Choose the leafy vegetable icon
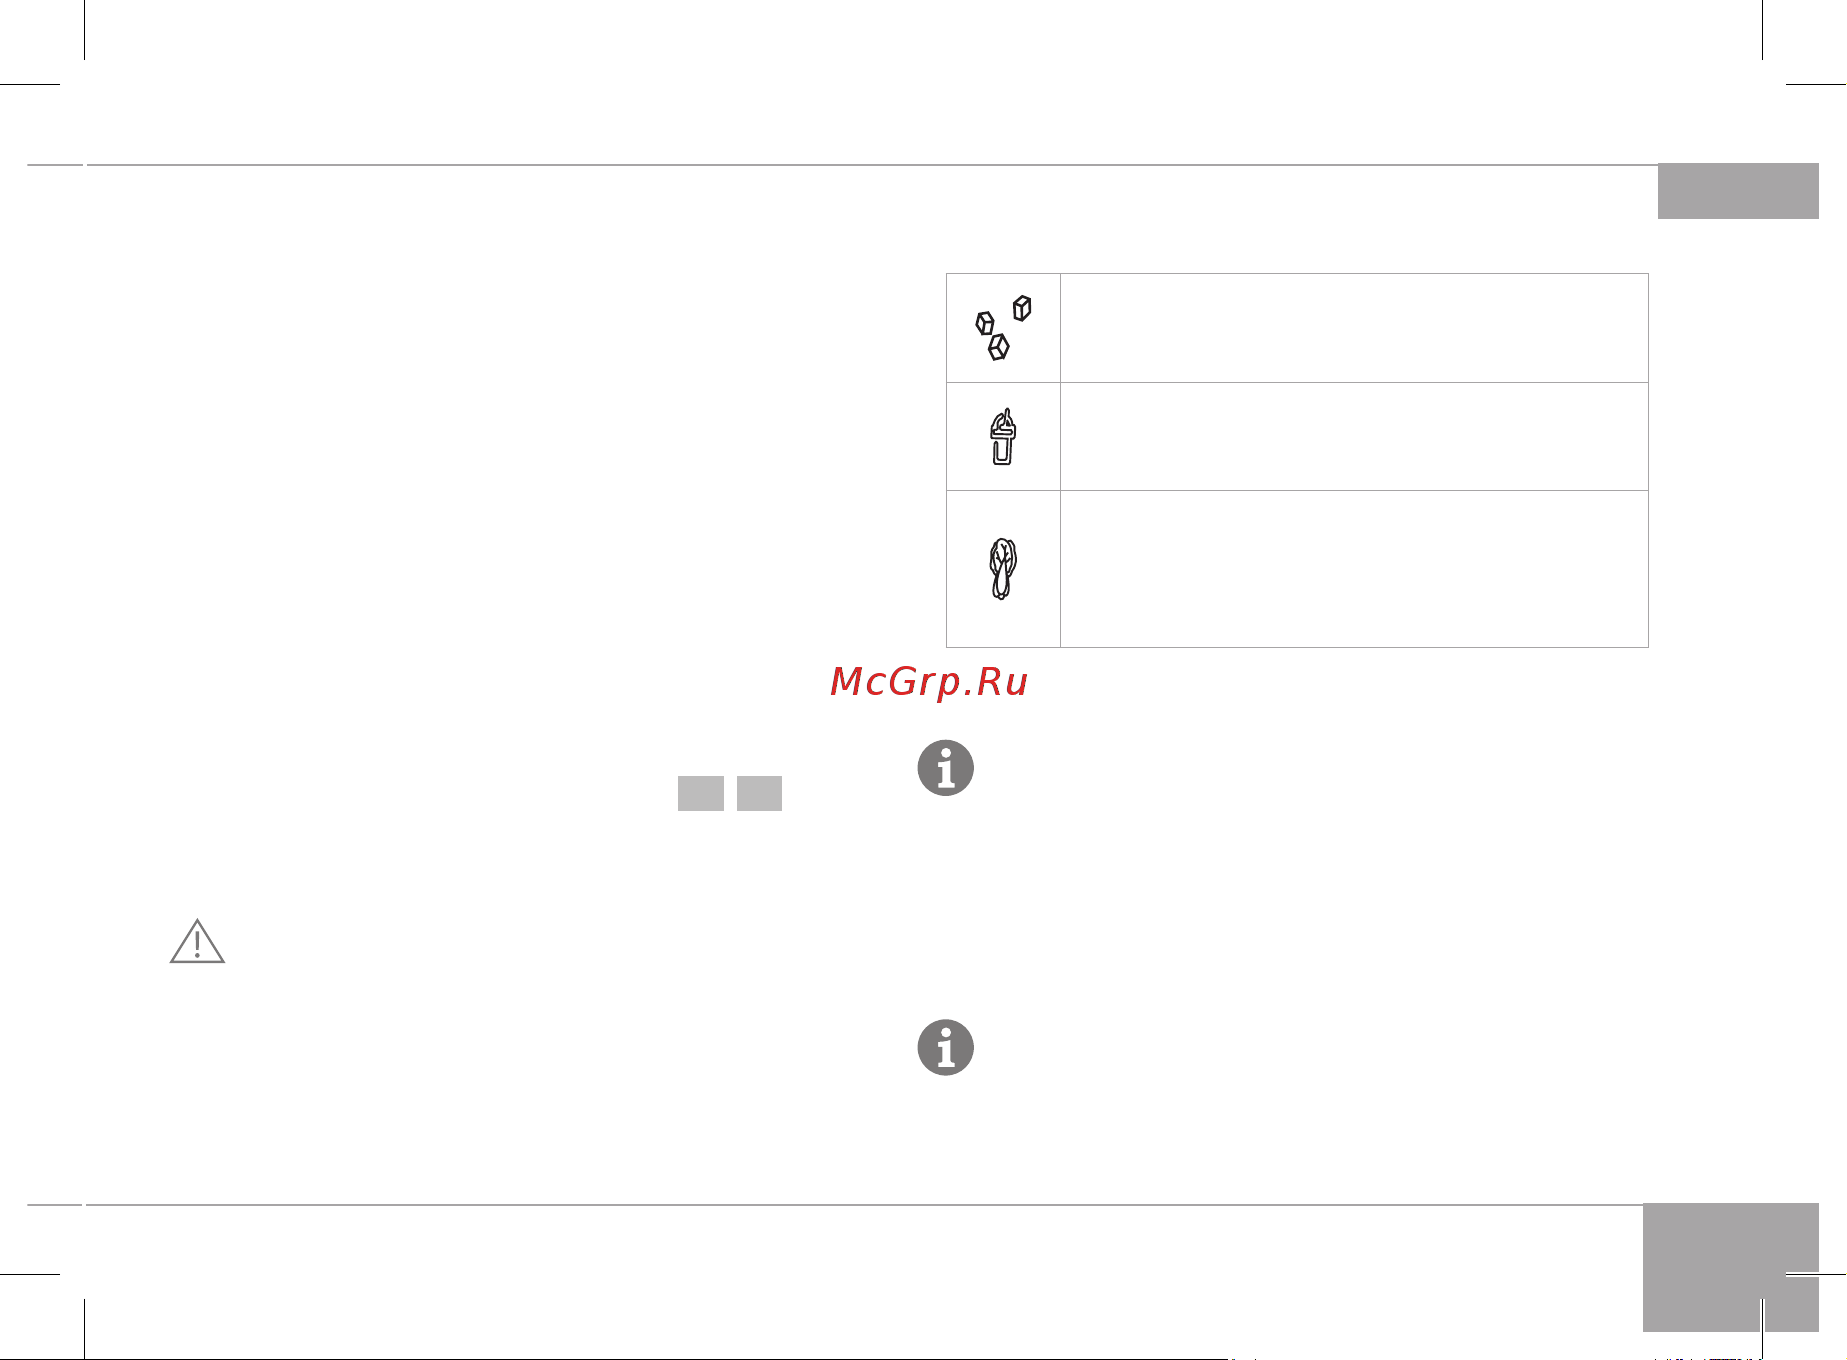The height and width of the screenshot is (1360, 1847). tap(1003, 569)
